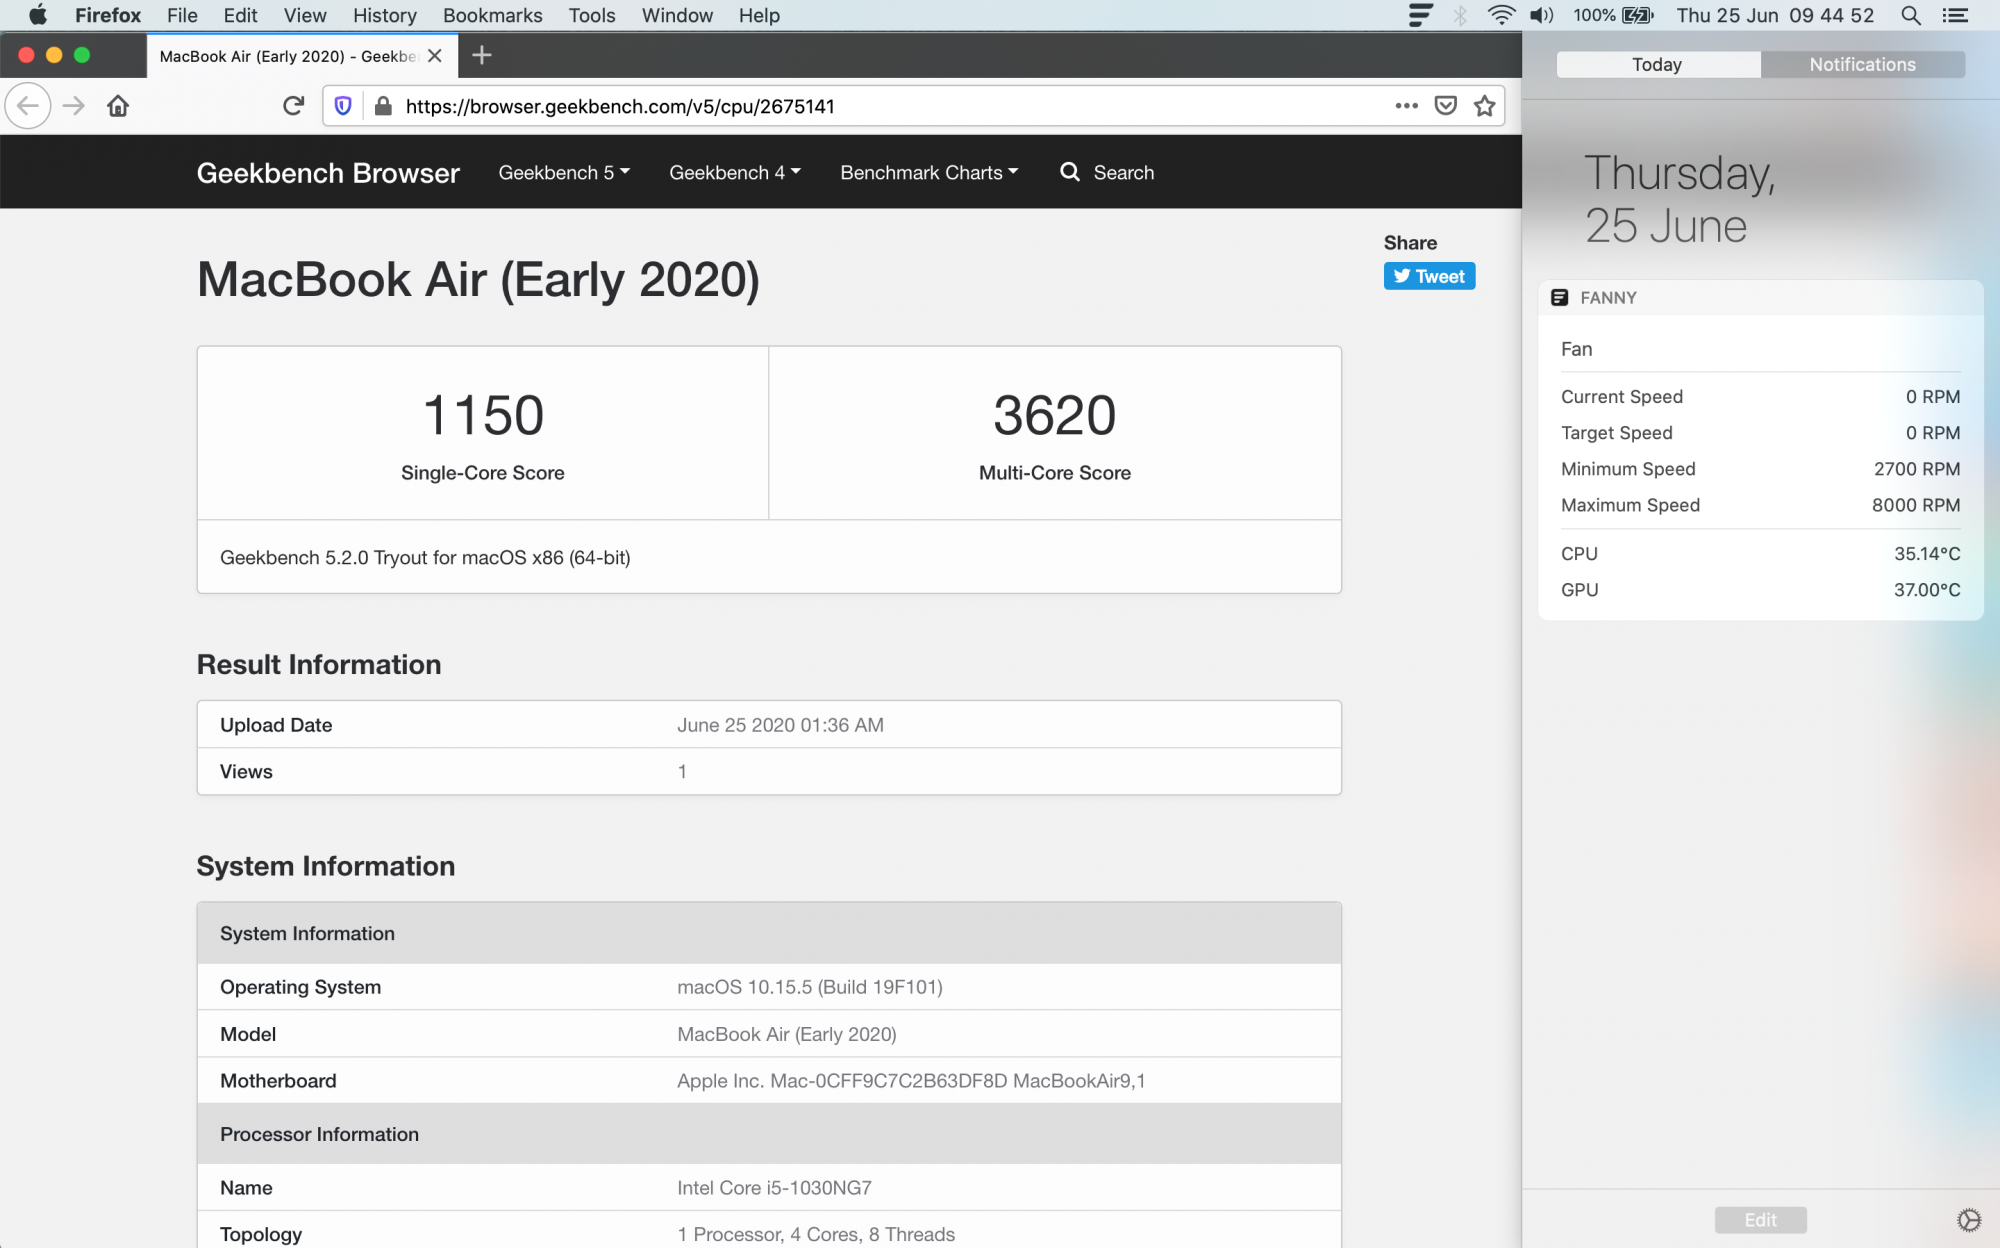Bookmark this page with star icon
The image size is (2000, 1248).
pyautogui.click(x=1484, y=106)
